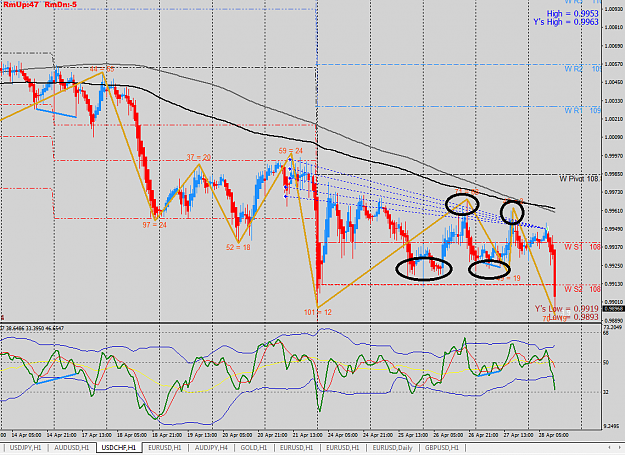Click the '44 = 65' swing label

click(102, 69)
